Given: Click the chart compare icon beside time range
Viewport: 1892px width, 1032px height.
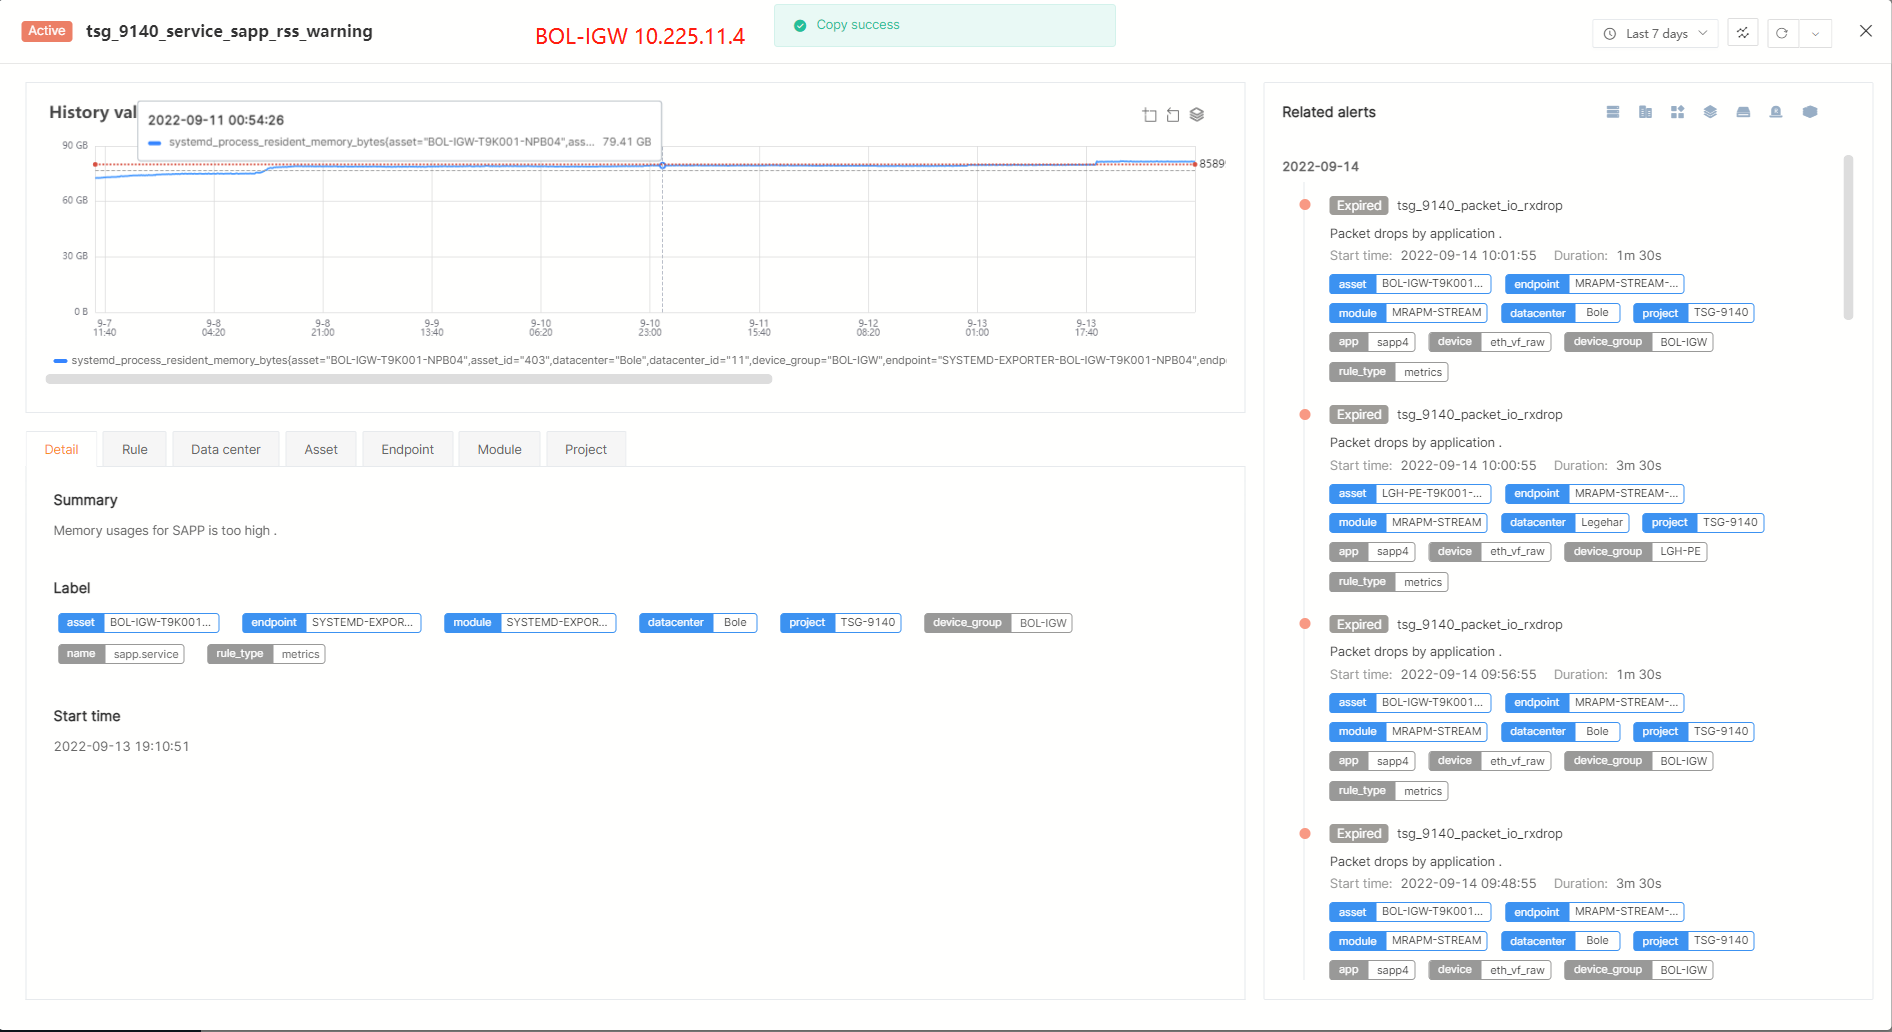Looking at the screenshot, I should point(1742,33).
